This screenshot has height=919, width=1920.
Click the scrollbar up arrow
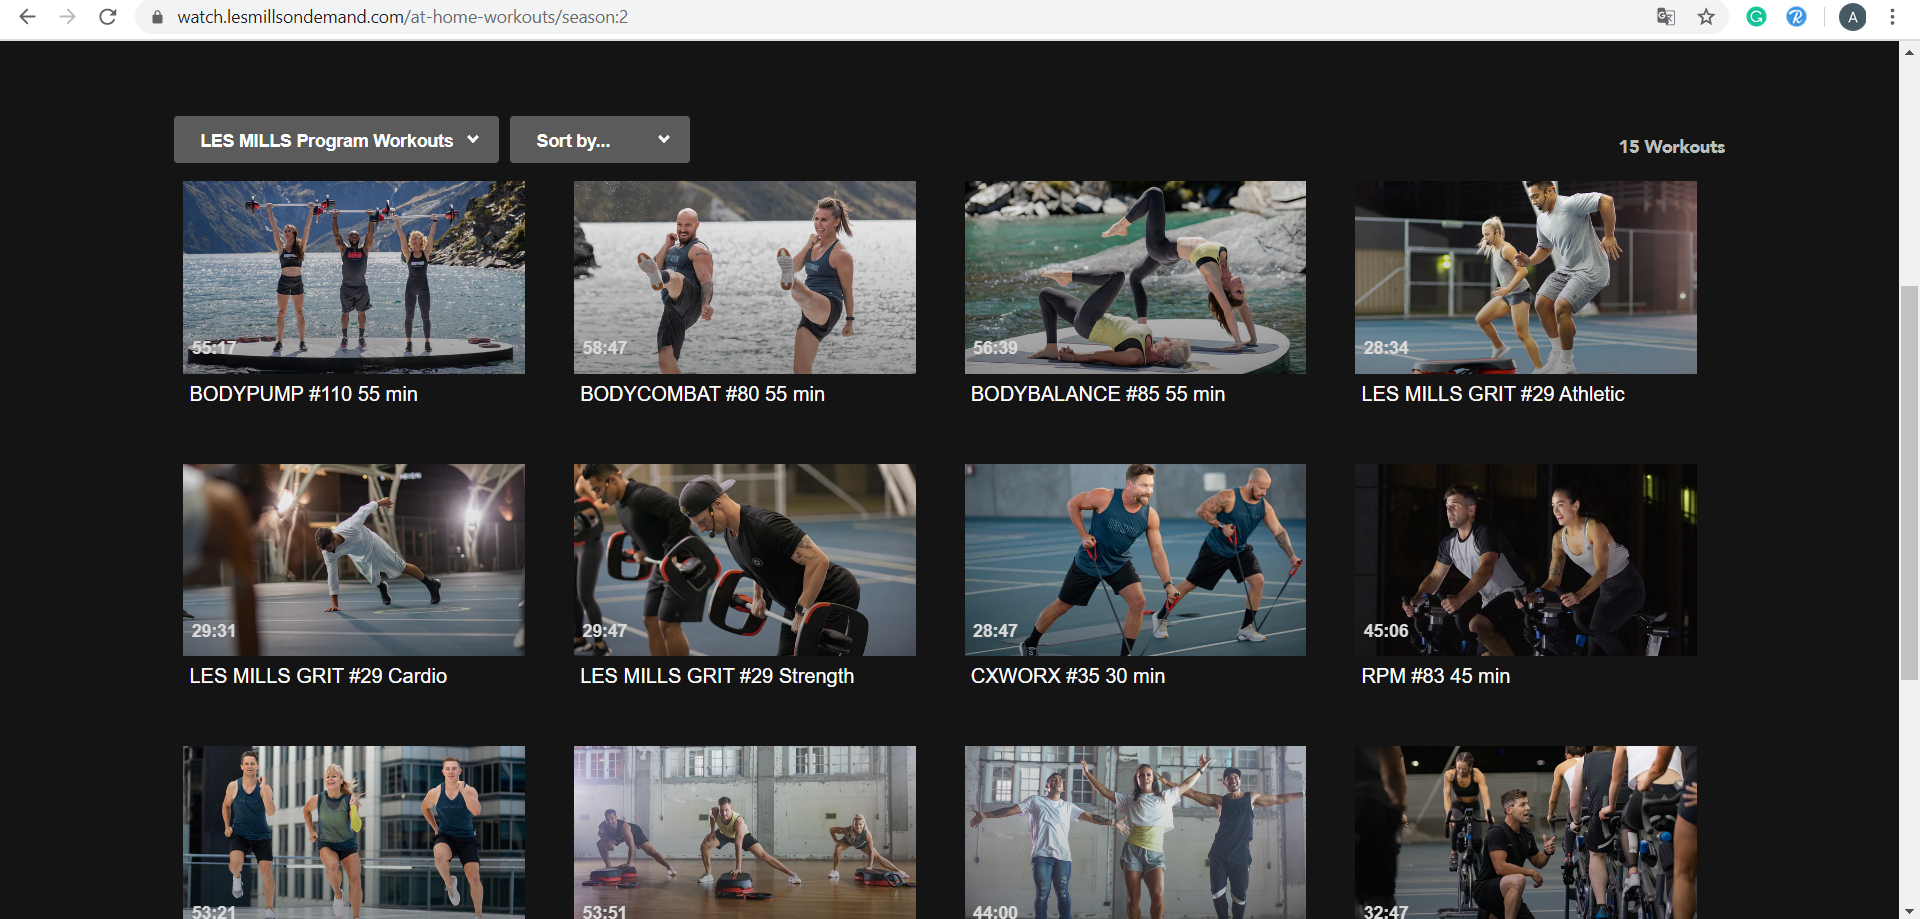point(1910,52)
